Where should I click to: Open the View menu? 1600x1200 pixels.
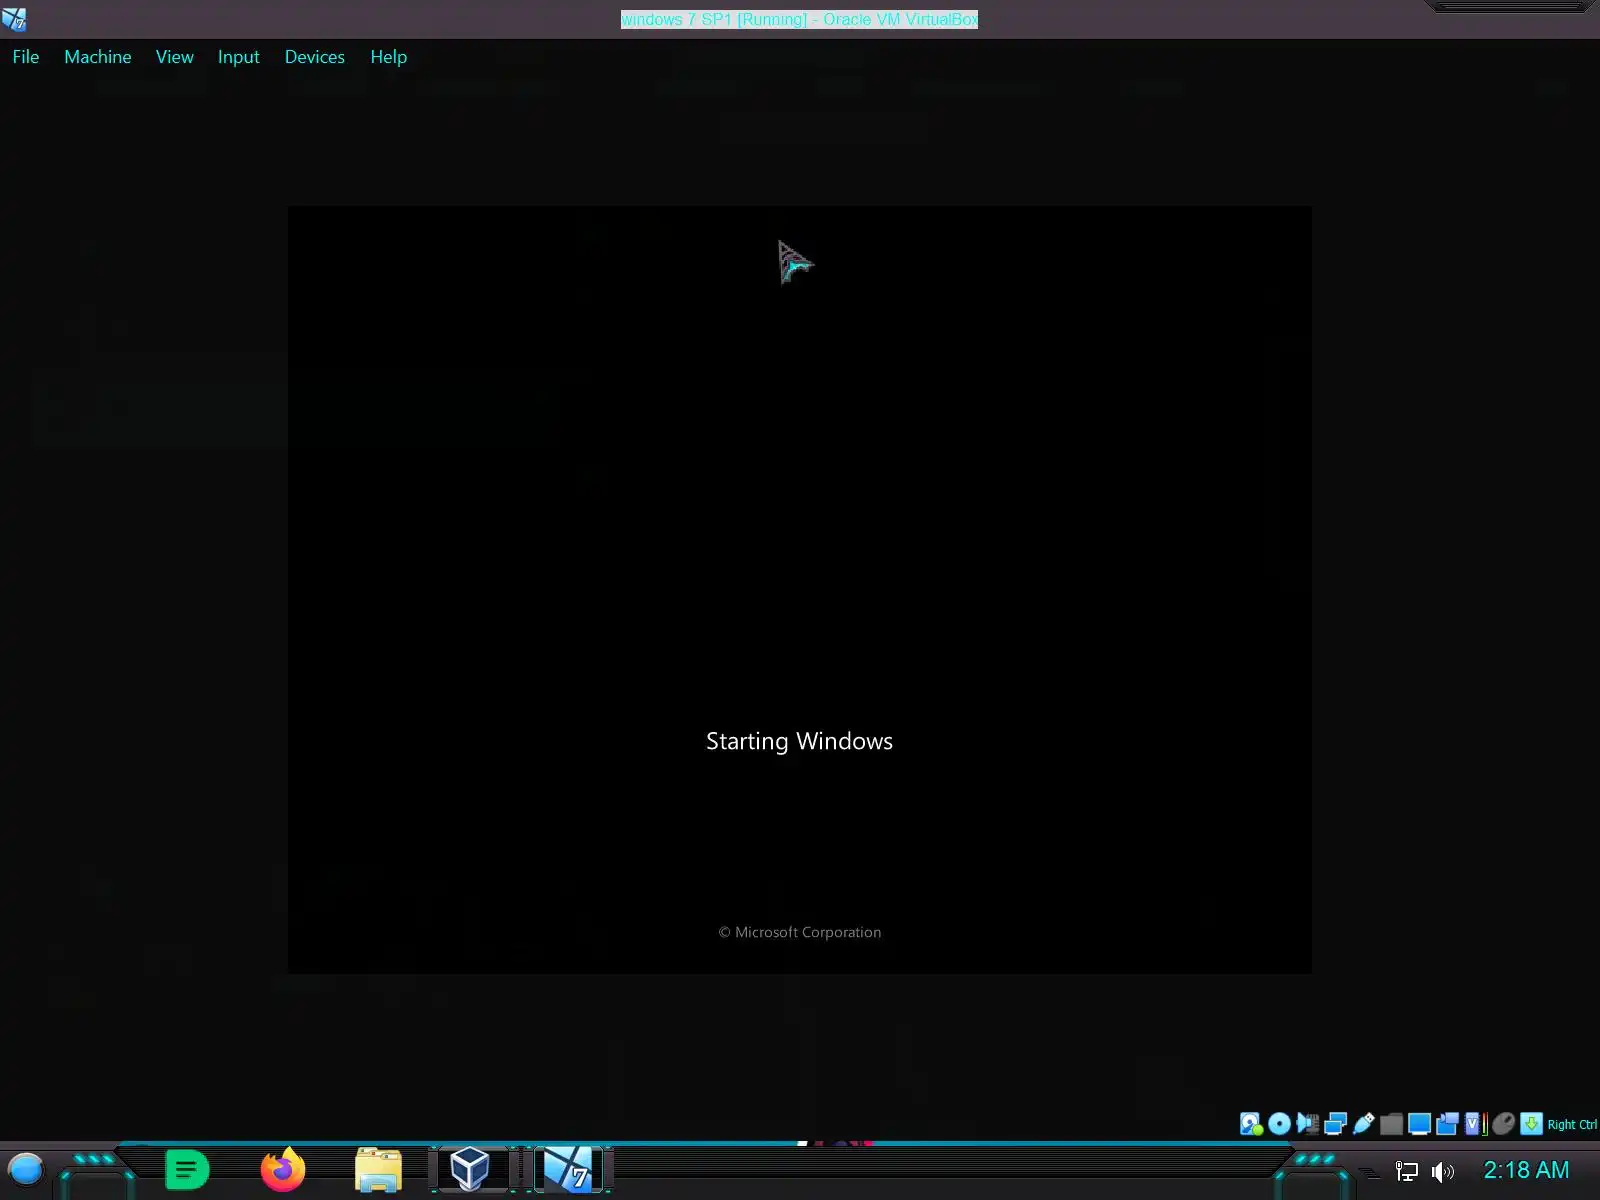tap(175, 57)
